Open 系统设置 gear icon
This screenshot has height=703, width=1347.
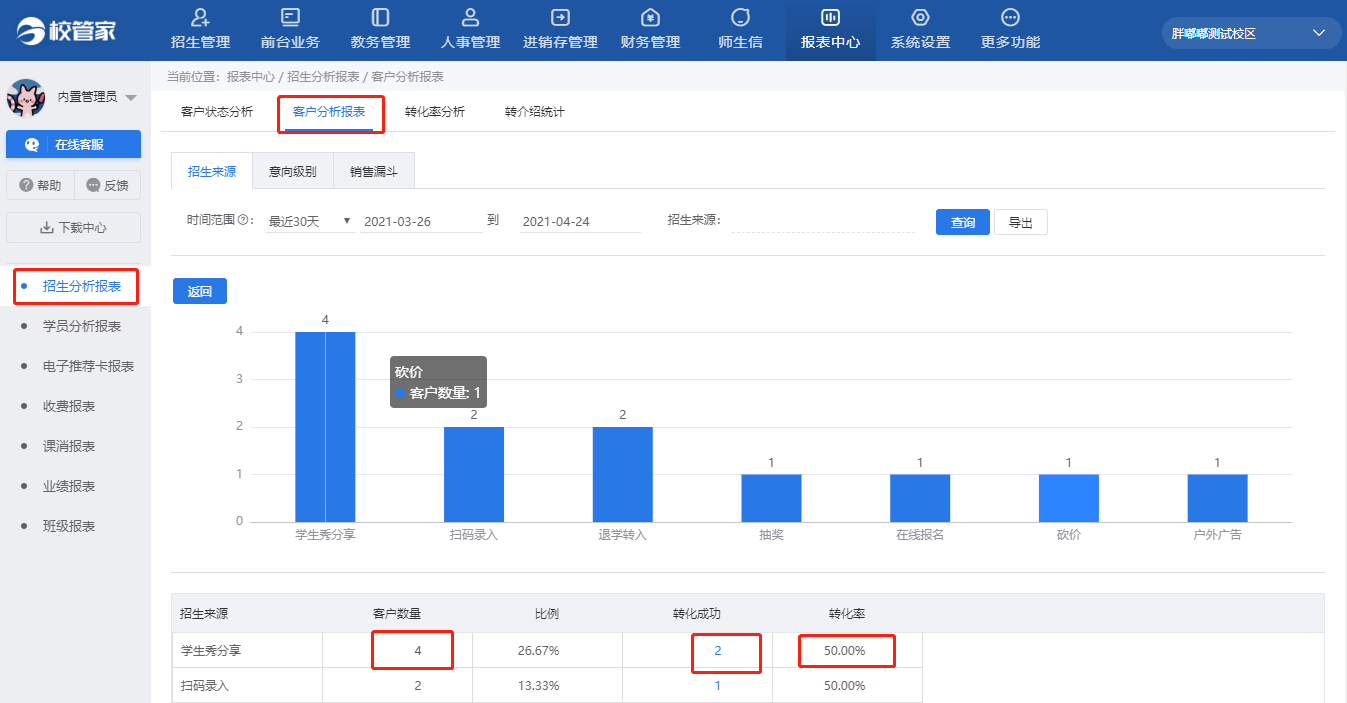(920, 17)
